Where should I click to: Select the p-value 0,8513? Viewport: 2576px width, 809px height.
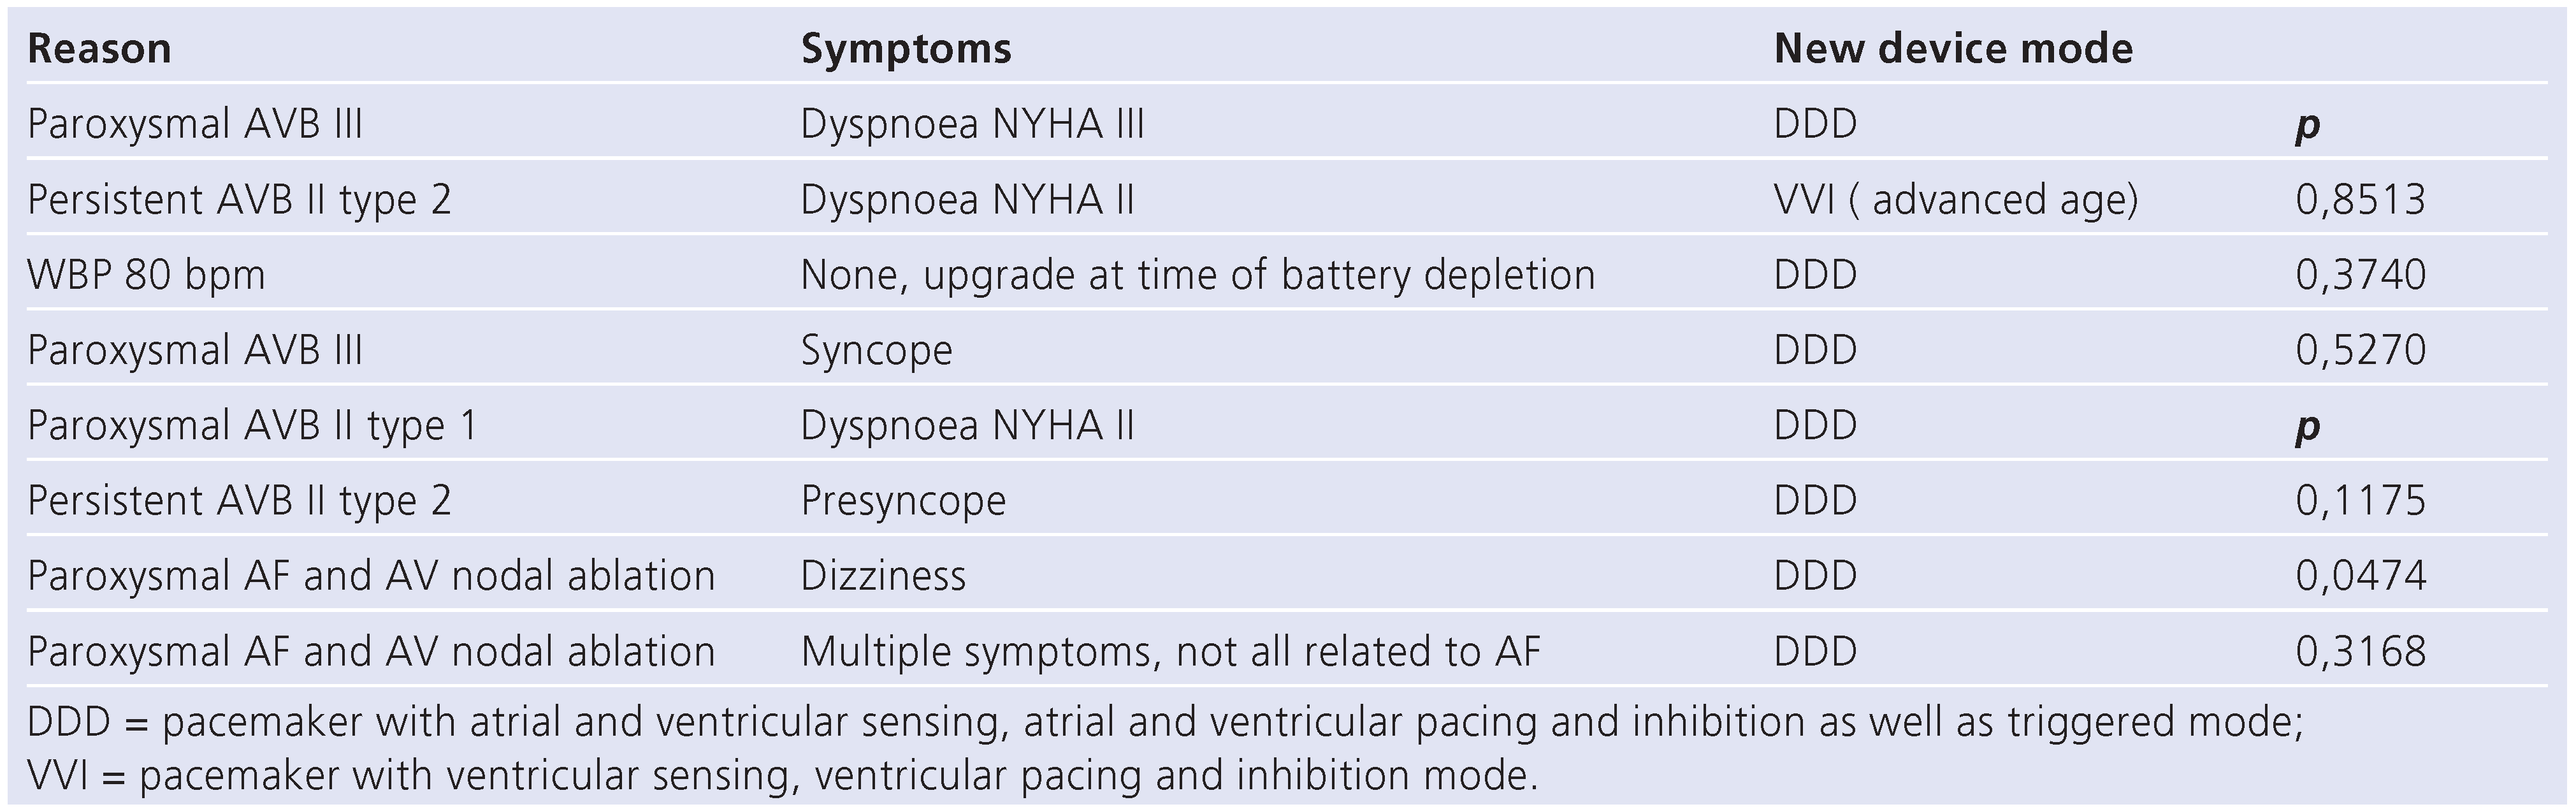click(x=2360, y=200)
